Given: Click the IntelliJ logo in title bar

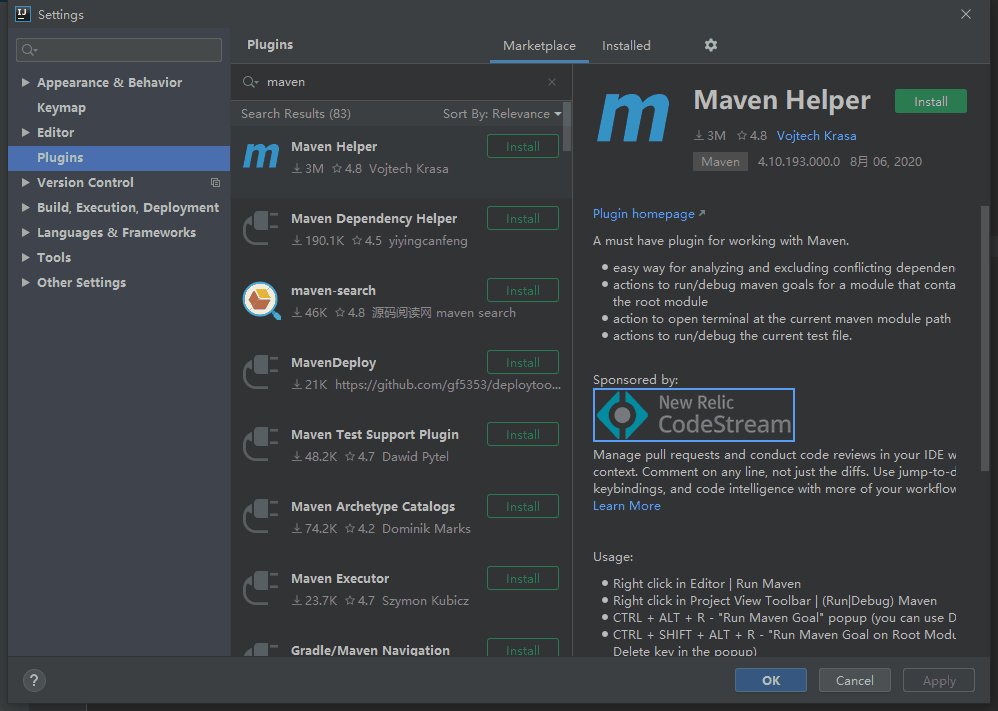Looking at the screenshot, I should pos(23,14).
